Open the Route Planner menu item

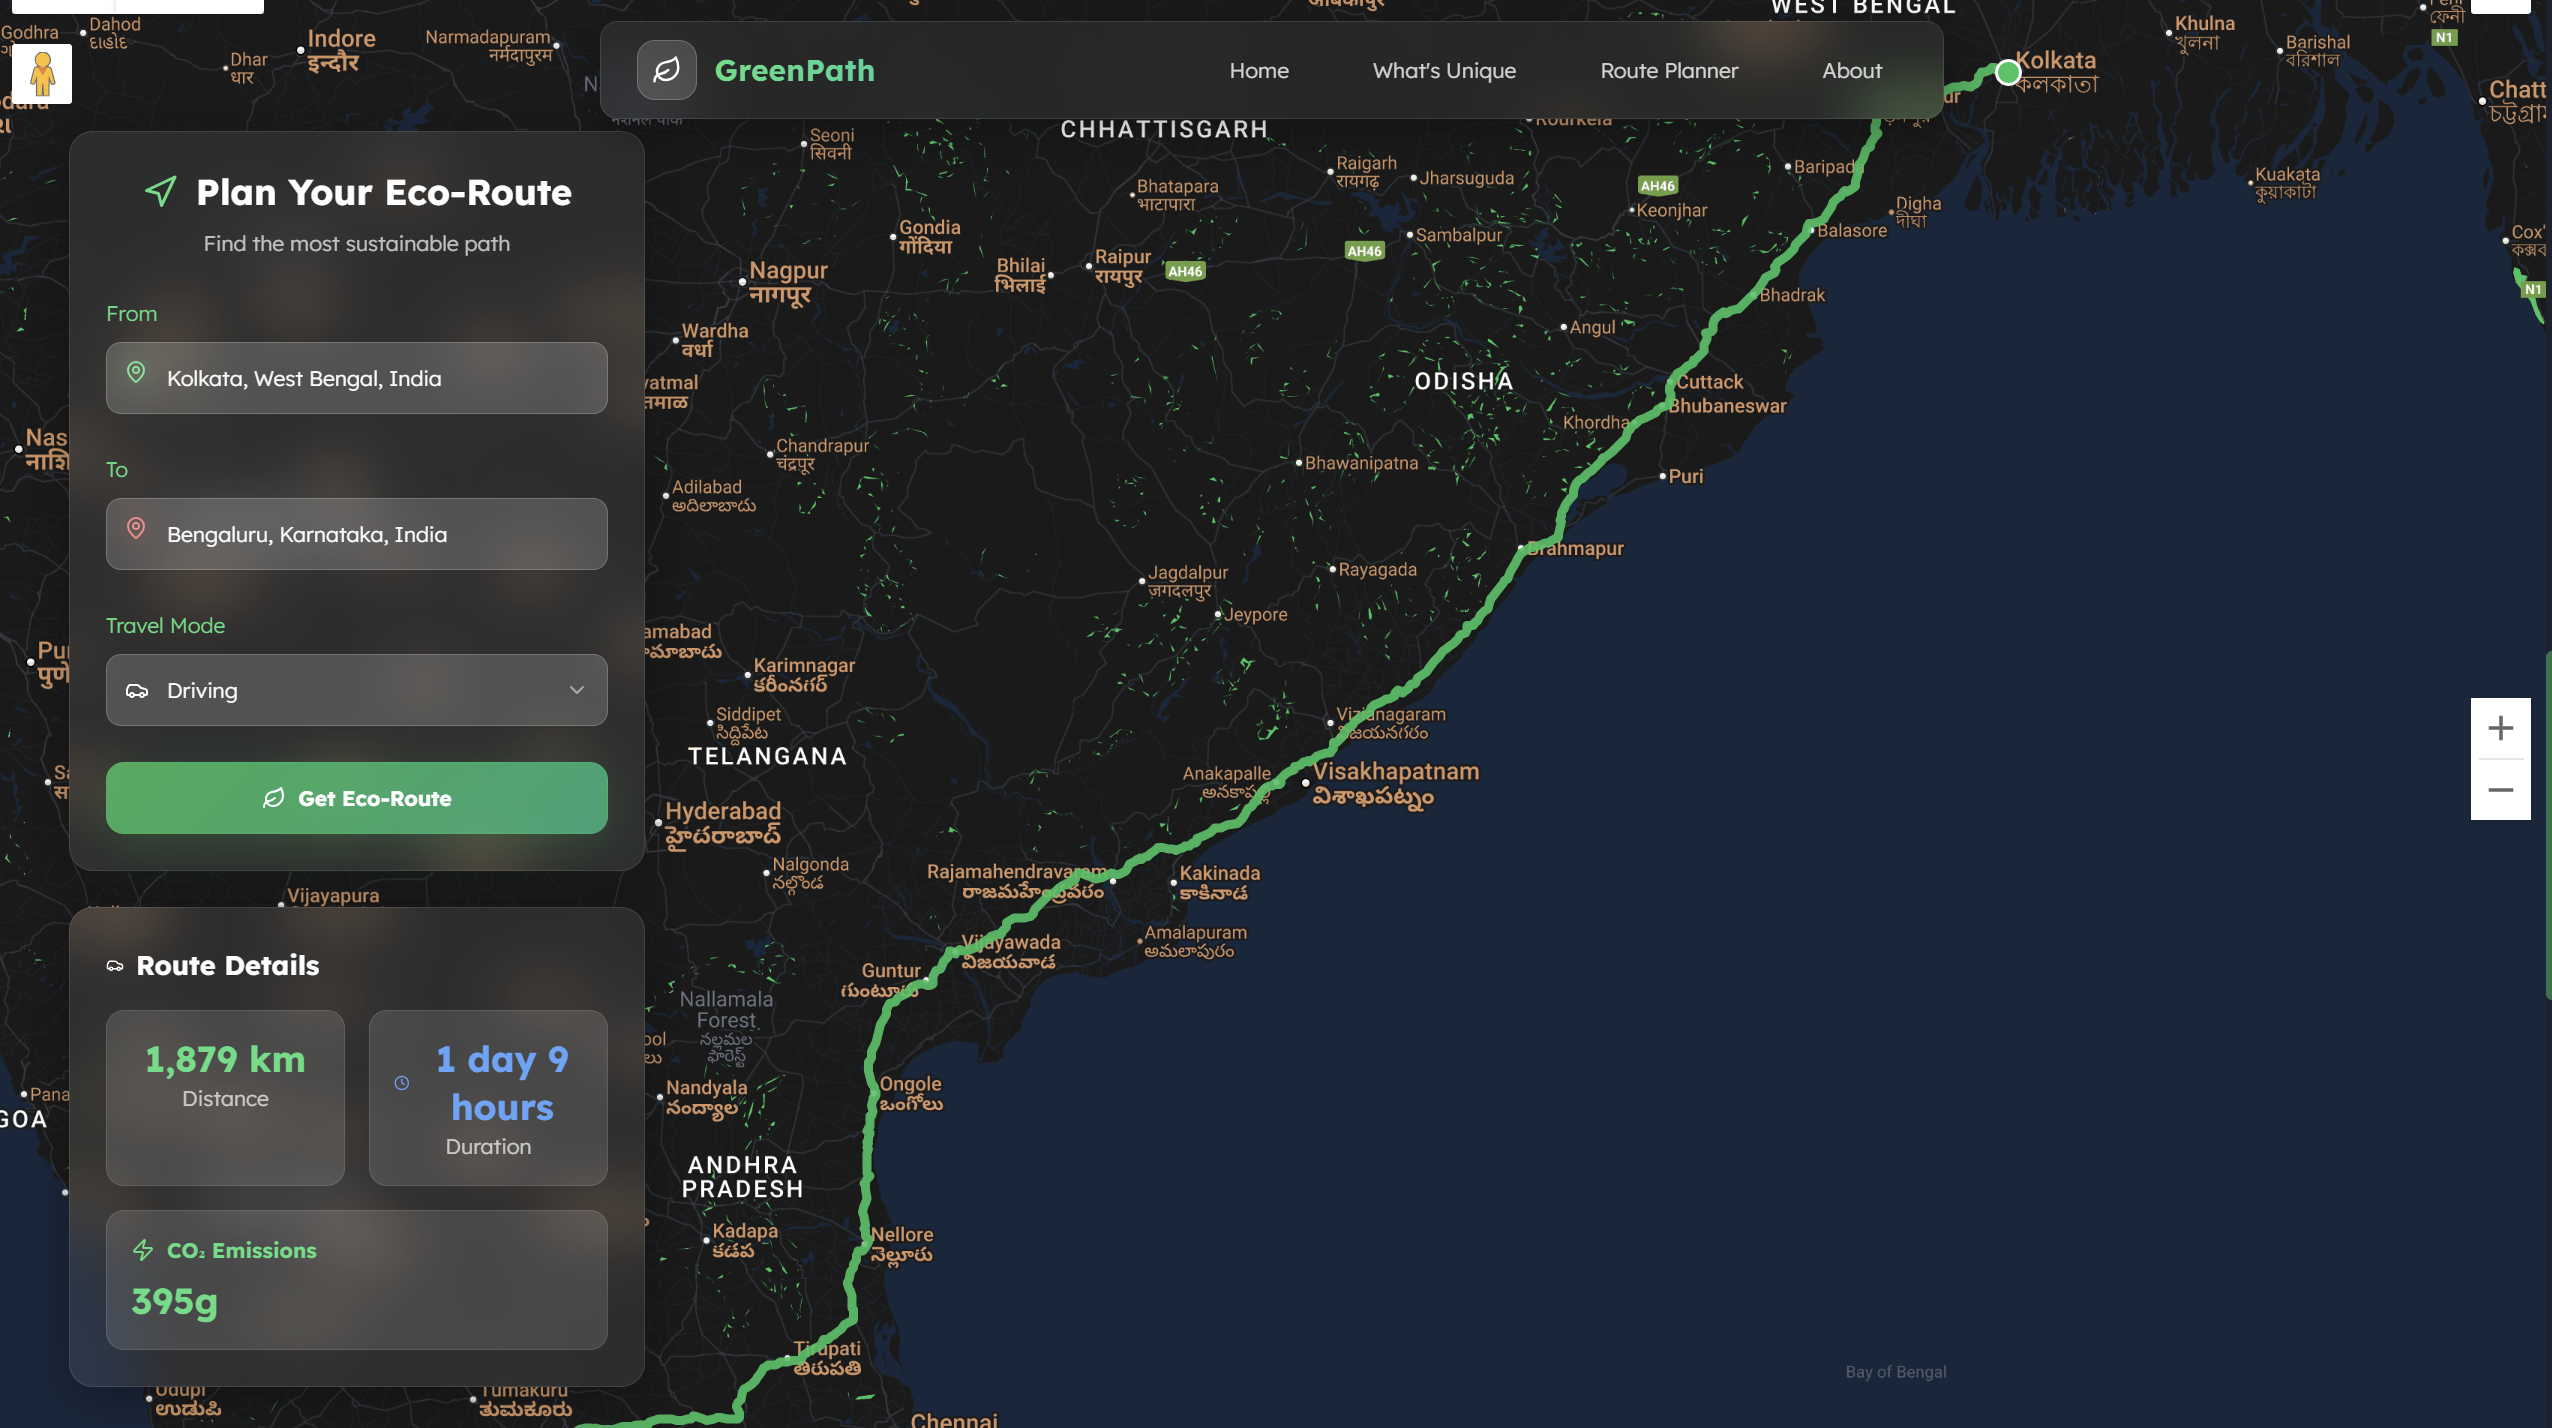1668,71
